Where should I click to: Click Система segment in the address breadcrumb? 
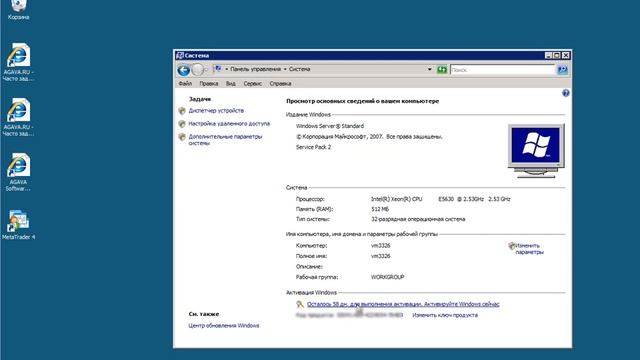click(300, 69)
